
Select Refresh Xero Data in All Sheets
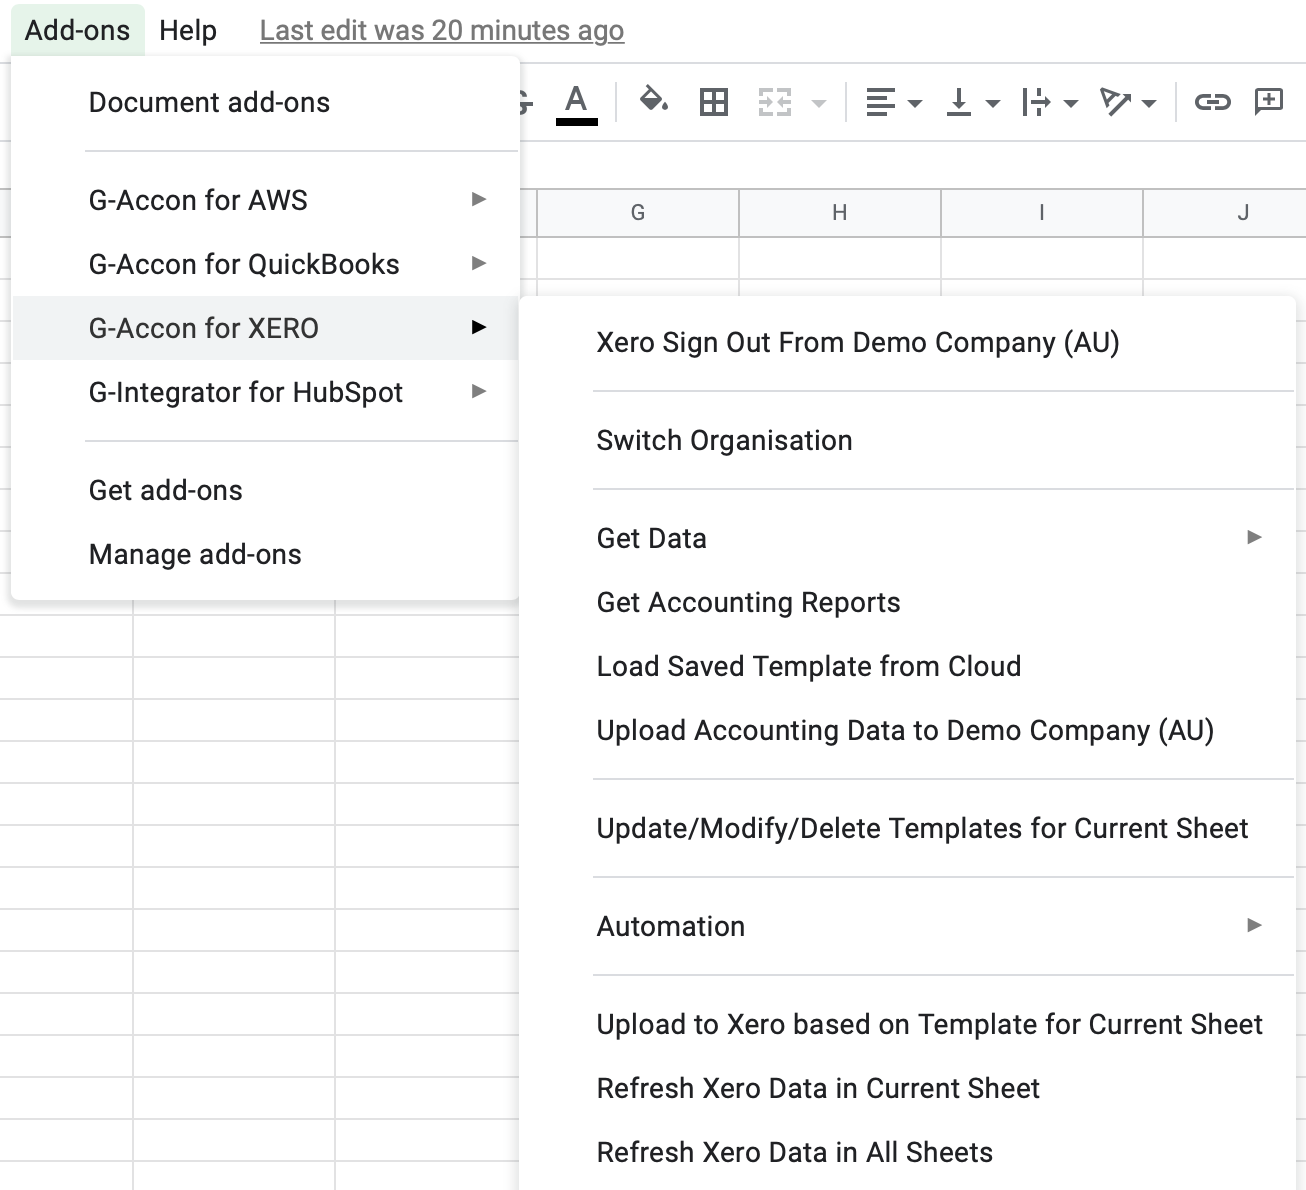(x=908, y=1152)
